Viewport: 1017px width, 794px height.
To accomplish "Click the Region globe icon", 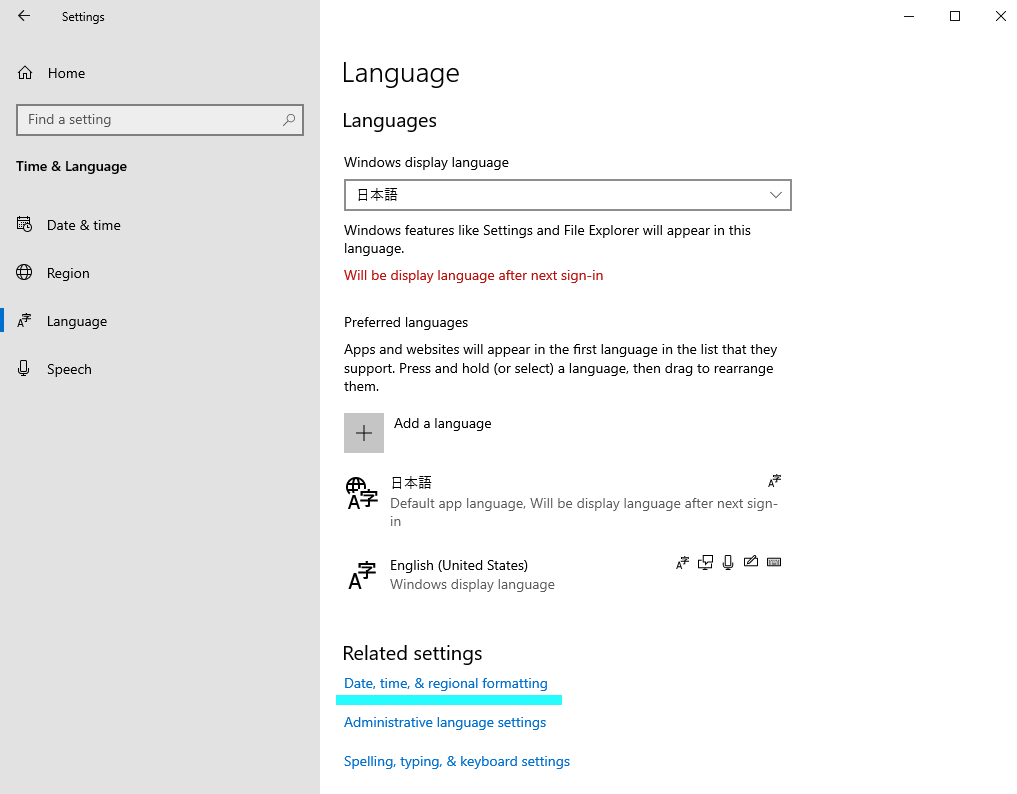I will pos(24,272).
